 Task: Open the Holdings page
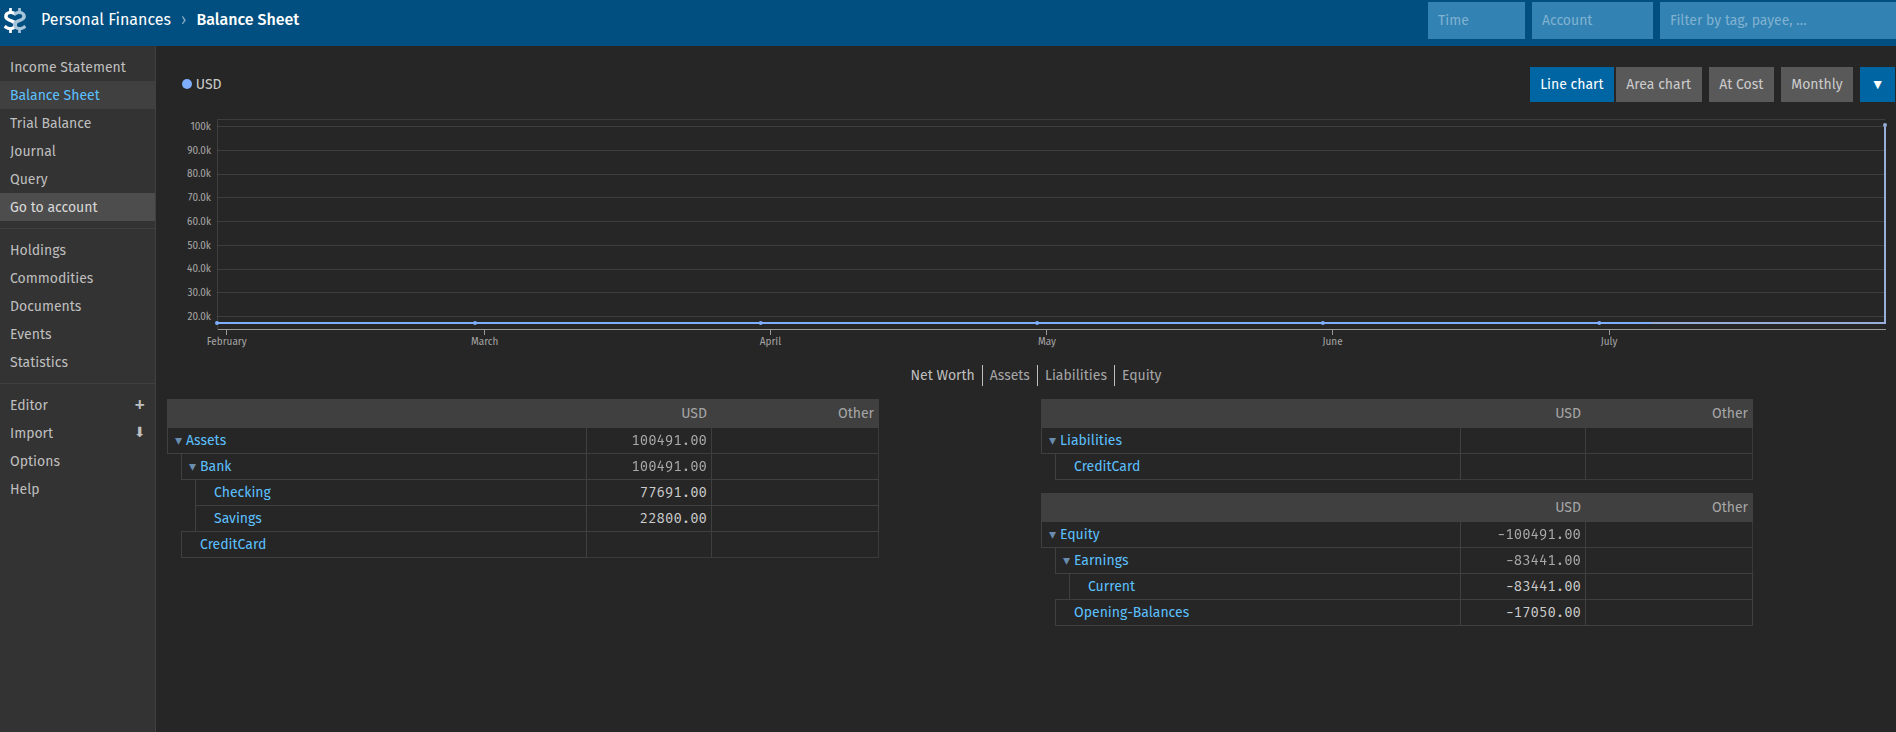point(77,250)
